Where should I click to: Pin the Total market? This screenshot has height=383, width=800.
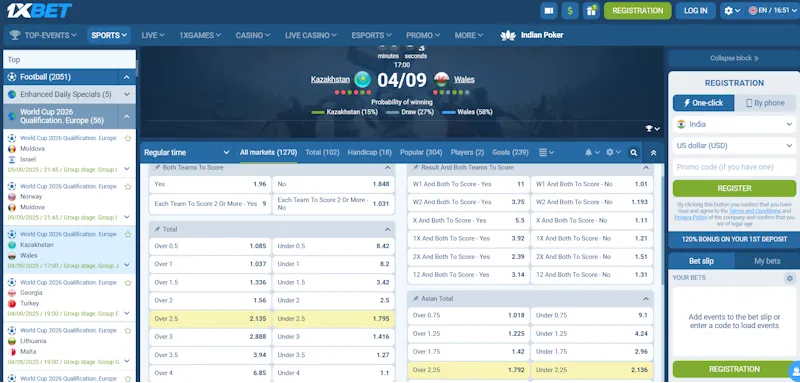pos(157,229)
